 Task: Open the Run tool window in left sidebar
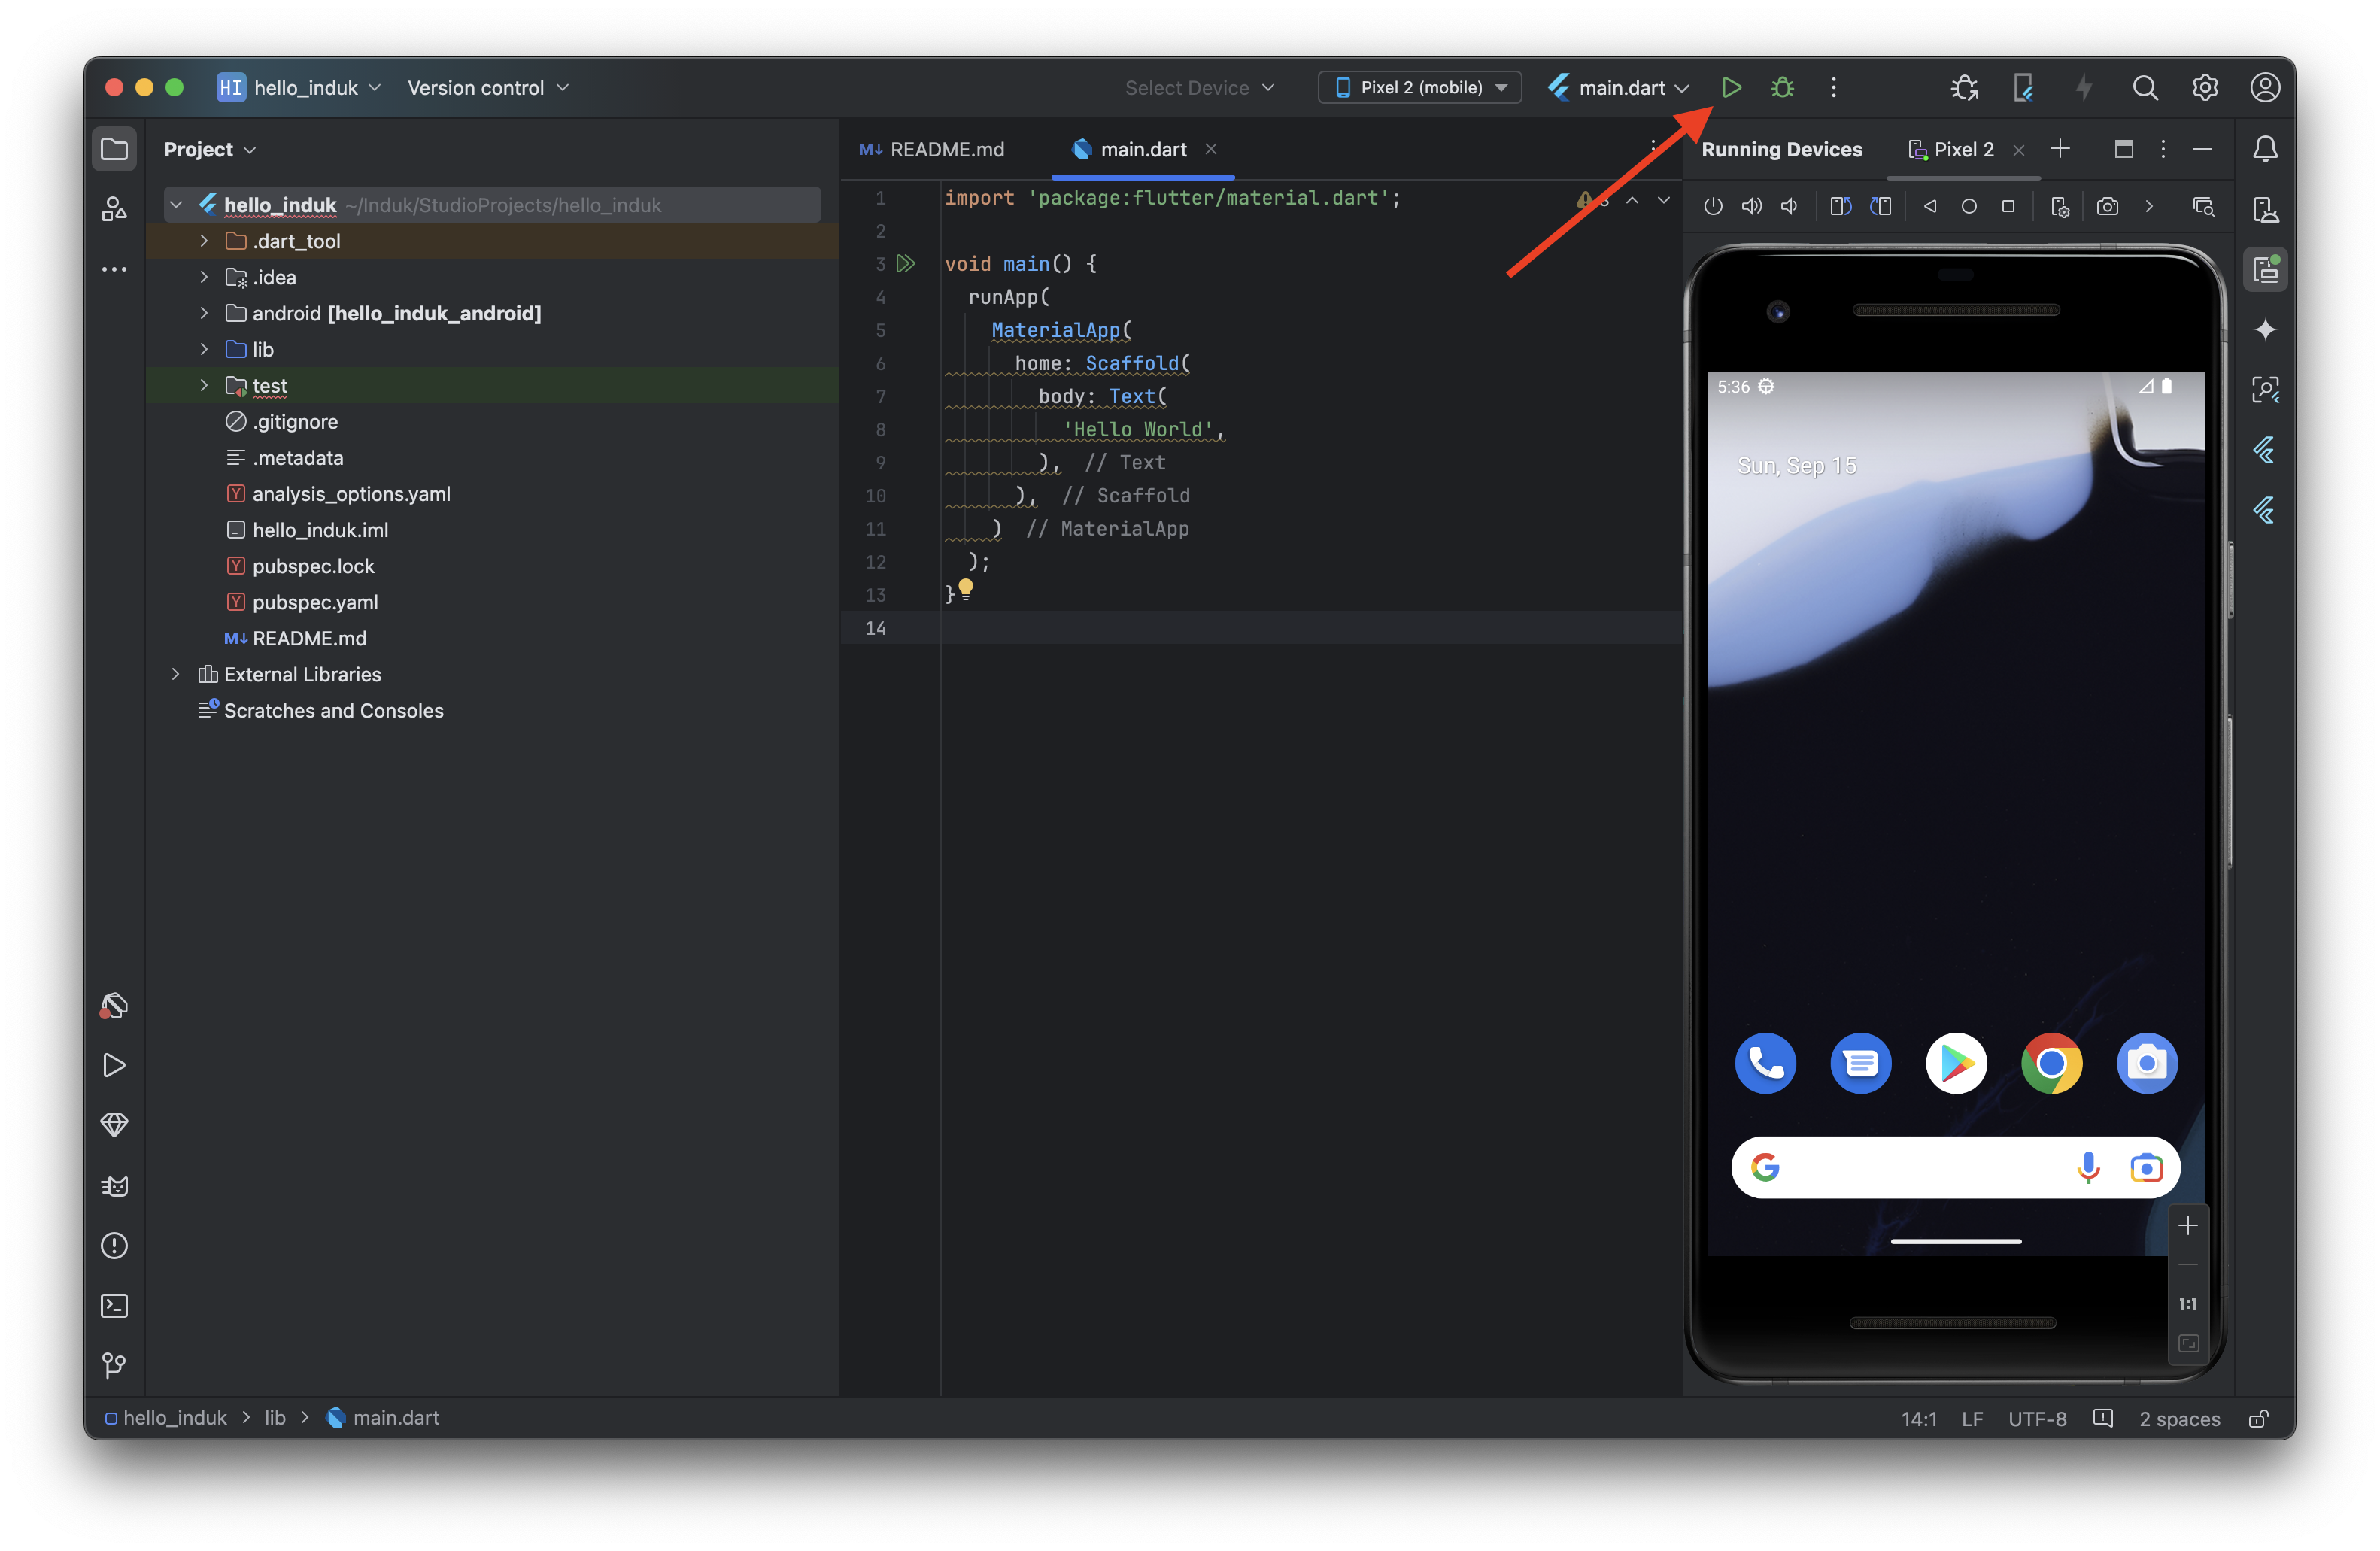click(x=114, y=1065)
